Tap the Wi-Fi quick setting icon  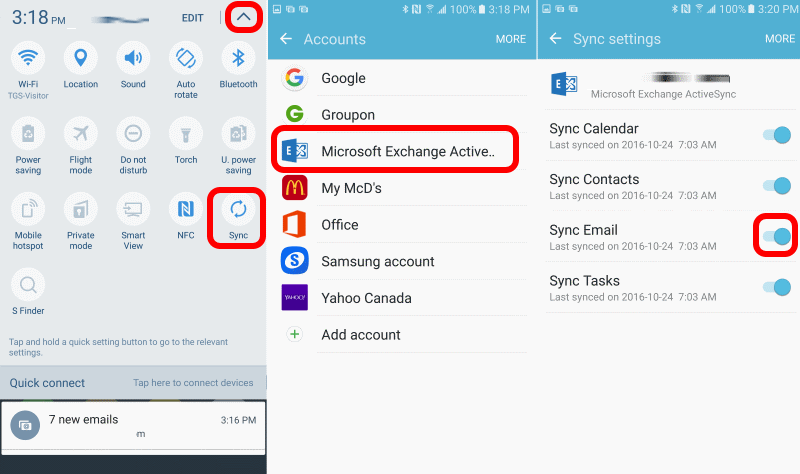point(28,58)
